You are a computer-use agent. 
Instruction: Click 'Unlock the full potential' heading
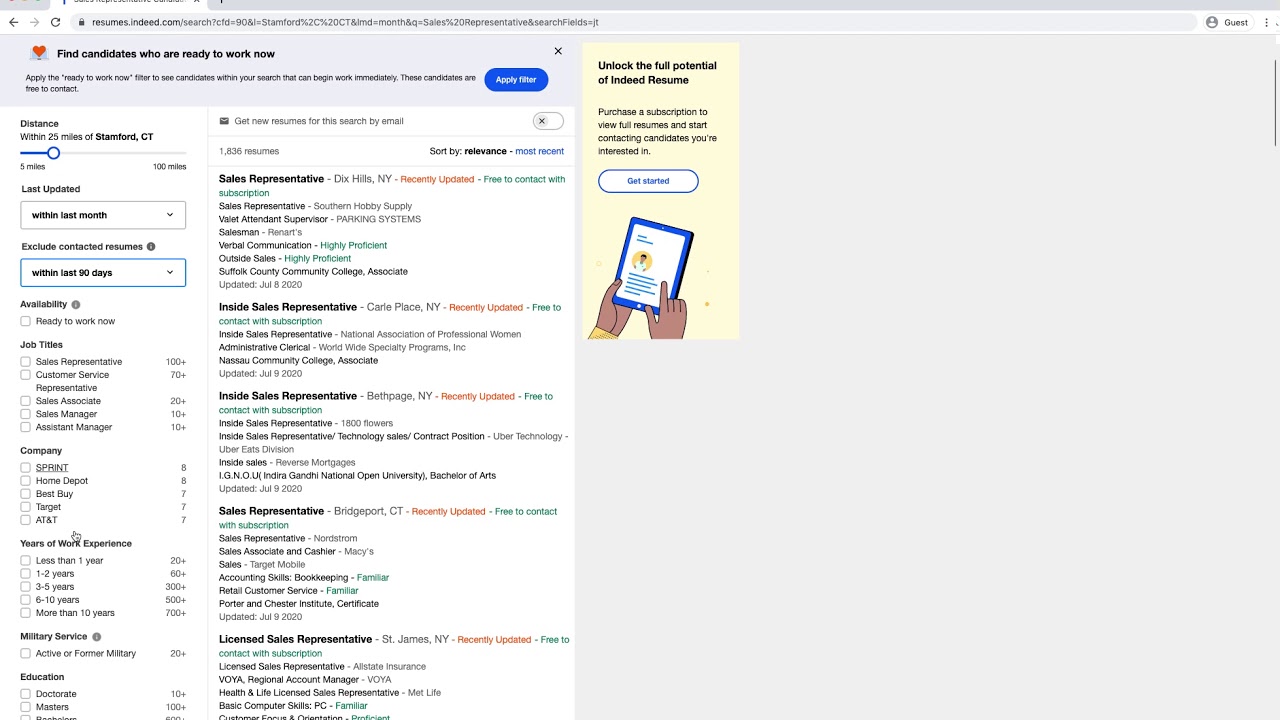(657, 73)
